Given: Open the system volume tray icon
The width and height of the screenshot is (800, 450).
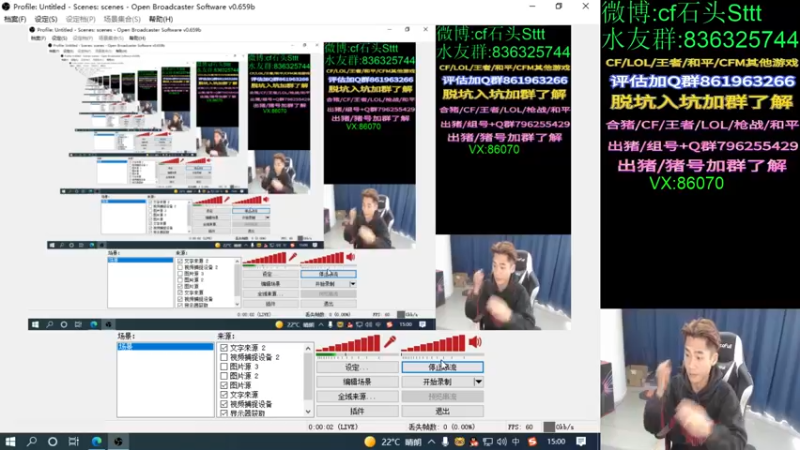Looking at the screenshot, I should (x=502, y=442).
